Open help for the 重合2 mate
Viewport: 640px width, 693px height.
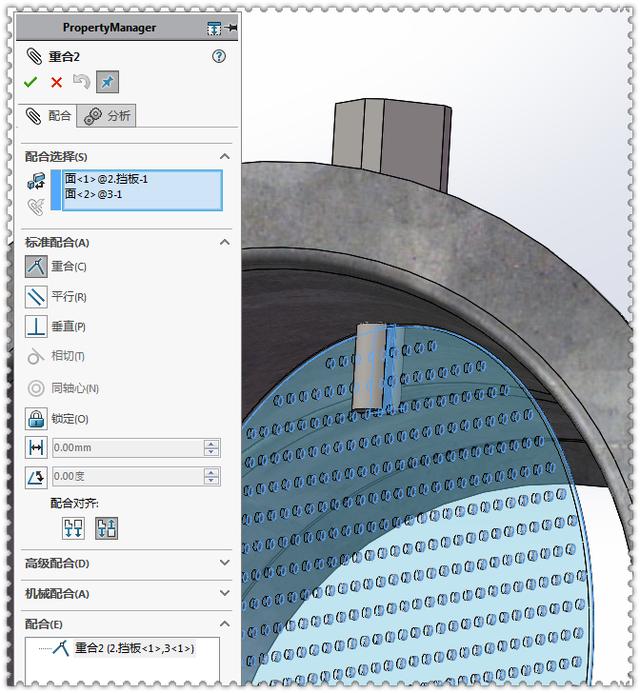click(x=219, y=56)
